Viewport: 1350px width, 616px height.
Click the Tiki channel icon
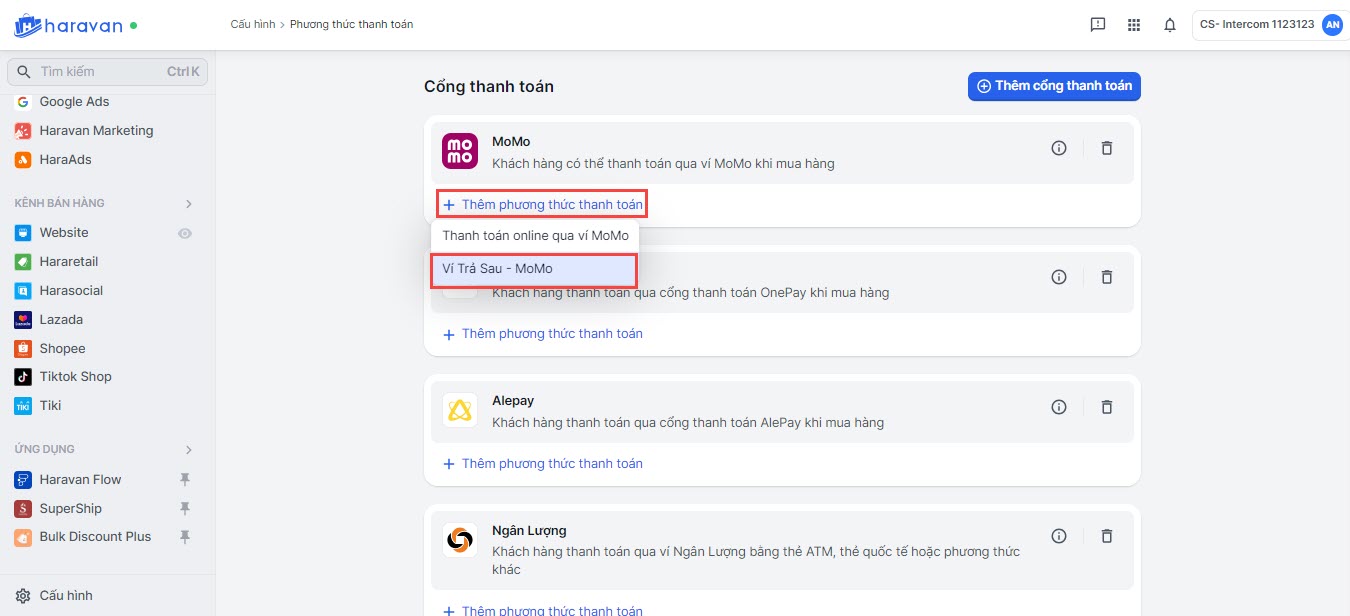(x=23, y=406)
